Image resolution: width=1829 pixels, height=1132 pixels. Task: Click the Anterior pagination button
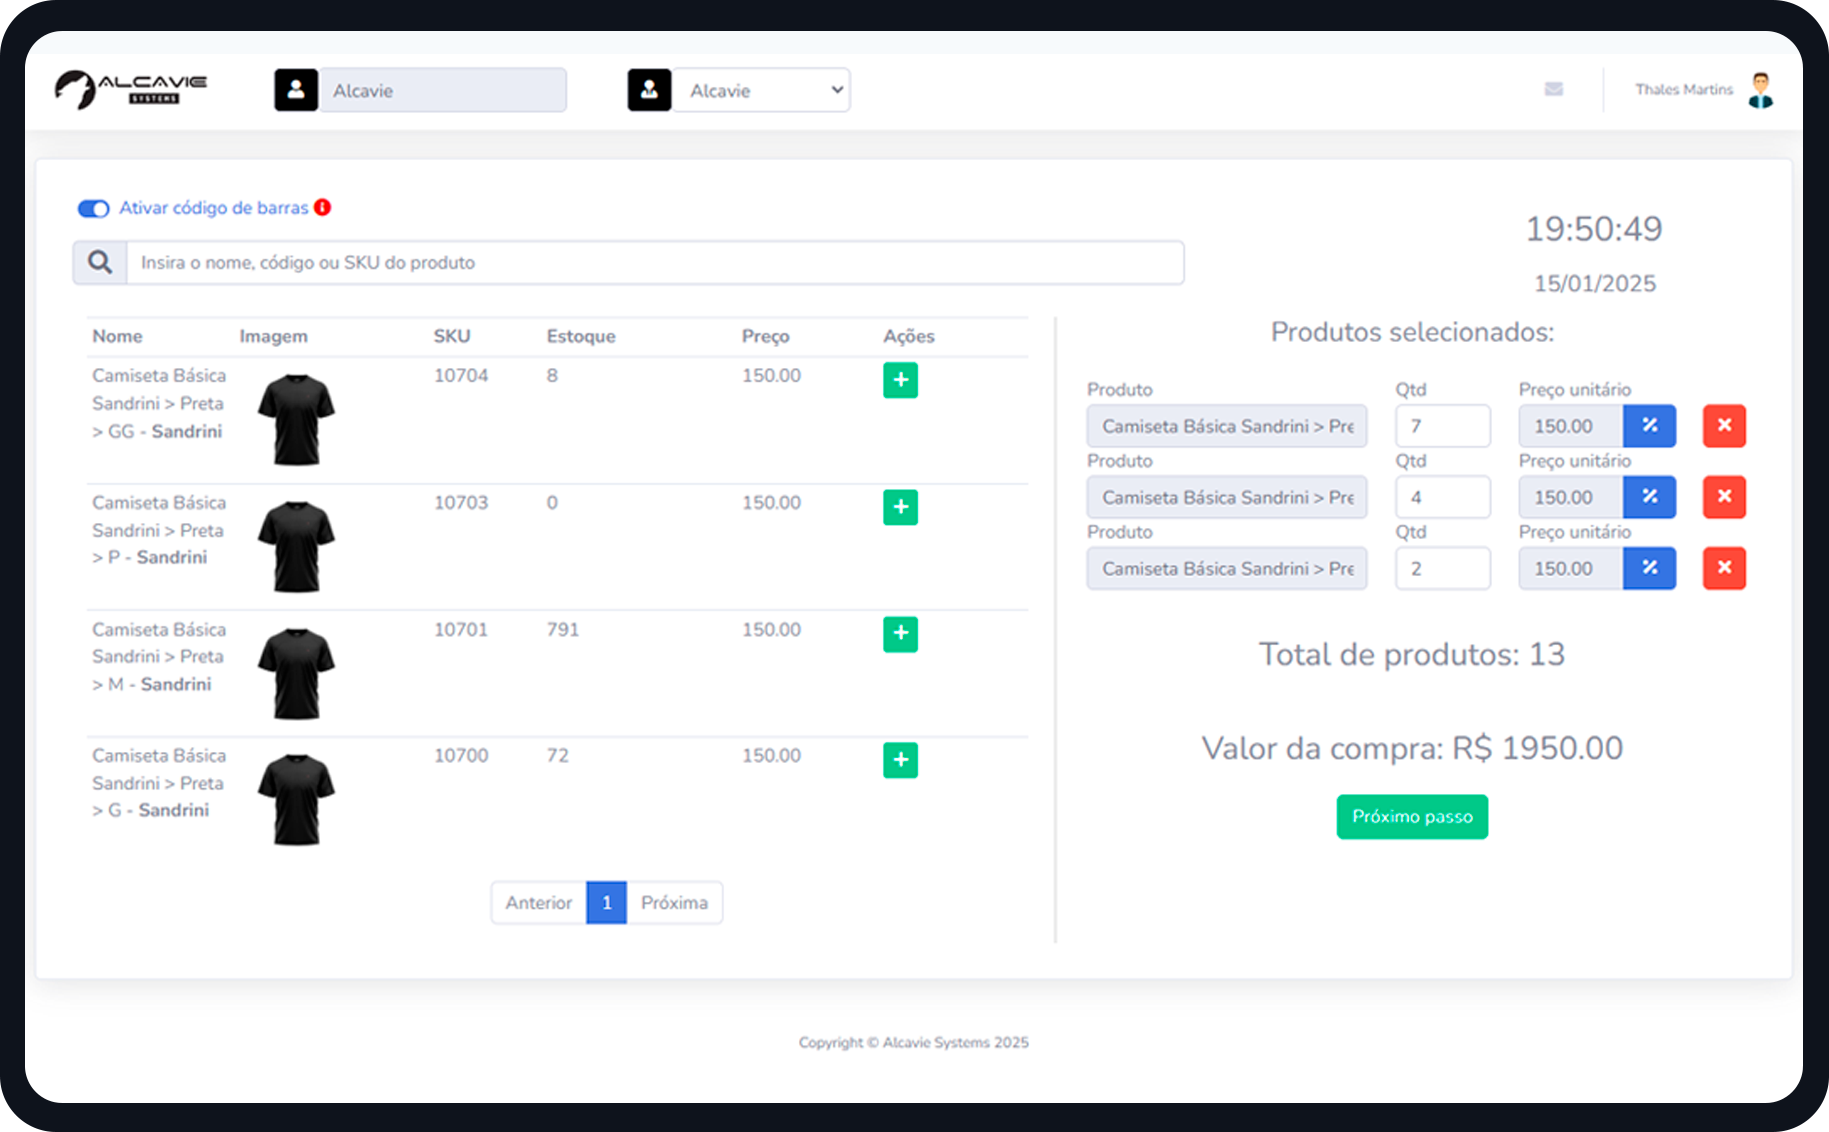[x=538, y=902]
